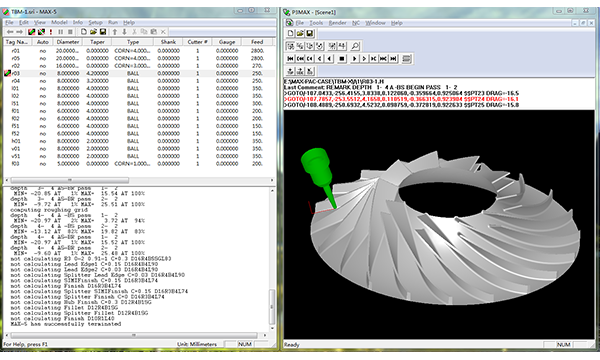This screenshot has height=360, width=600.
Task: Open the Setup menu in MAX-5
Action: [95, 22]
